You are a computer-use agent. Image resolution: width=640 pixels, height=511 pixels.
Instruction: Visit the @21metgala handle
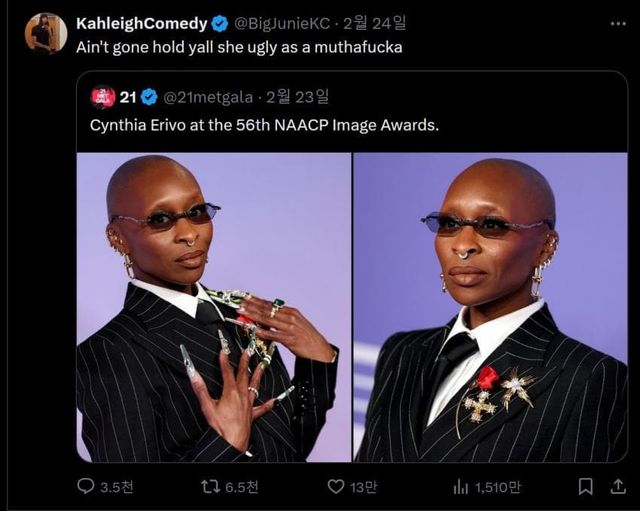pos(206,97)
